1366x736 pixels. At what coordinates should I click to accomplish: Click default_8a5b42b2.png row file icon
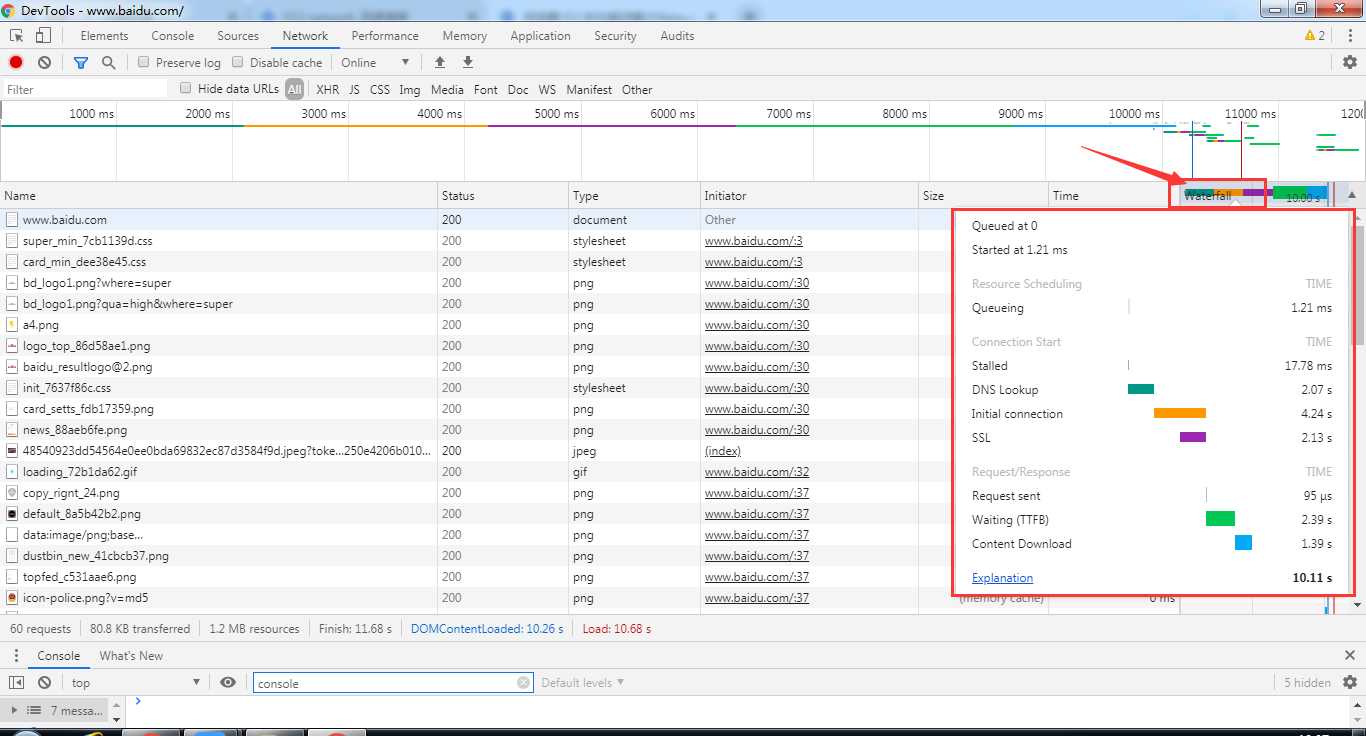(x=12, y=514)
